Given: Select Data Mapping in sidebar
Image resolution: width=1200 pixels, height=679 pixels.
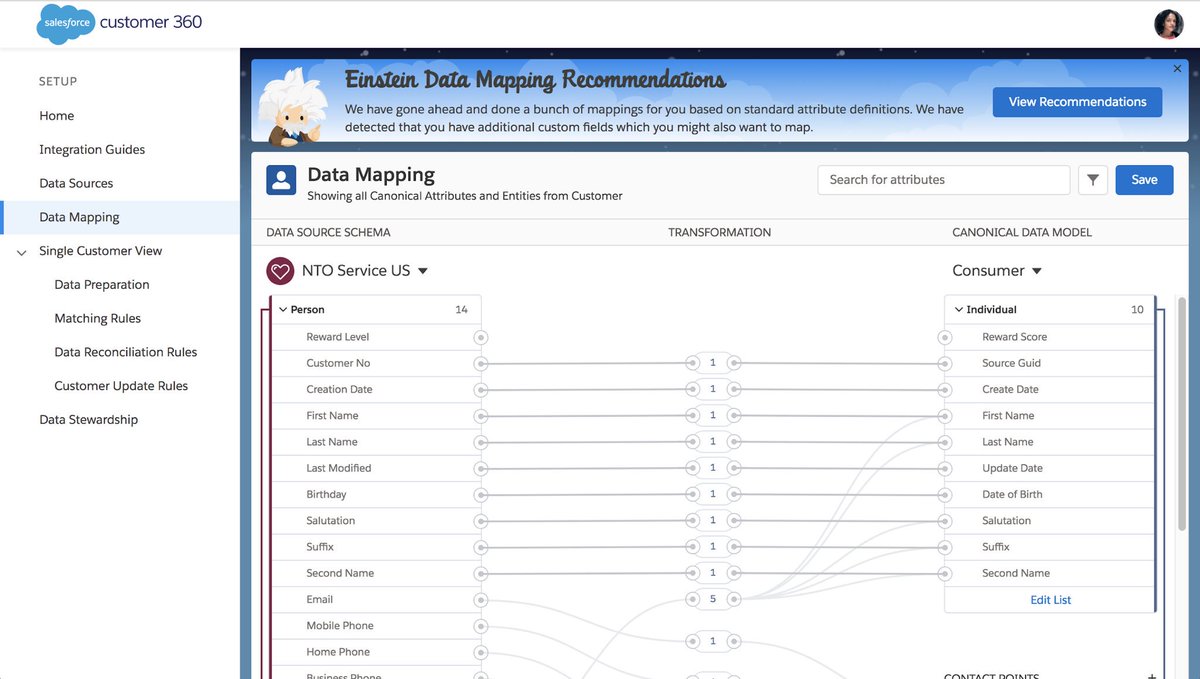Looking at the screenshot, I should [79, 218].
